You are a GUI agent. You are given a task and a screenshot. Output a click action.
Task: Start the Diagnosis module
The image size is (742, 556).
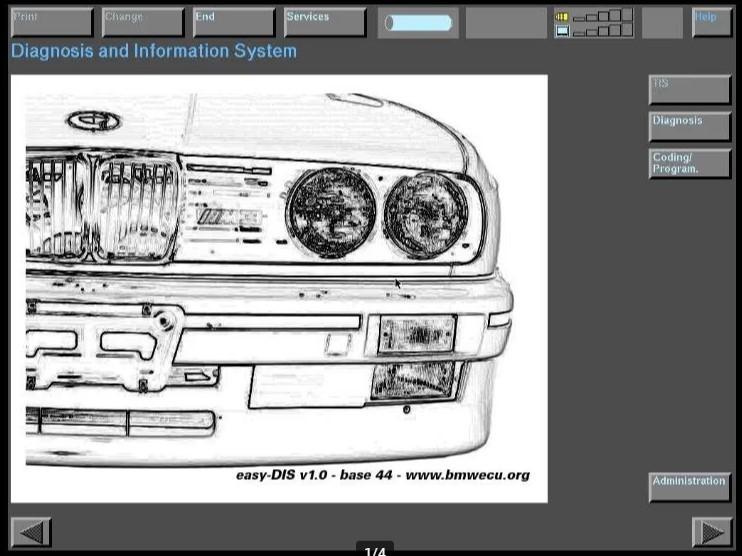pyautogui.click(x=690, y=126)
